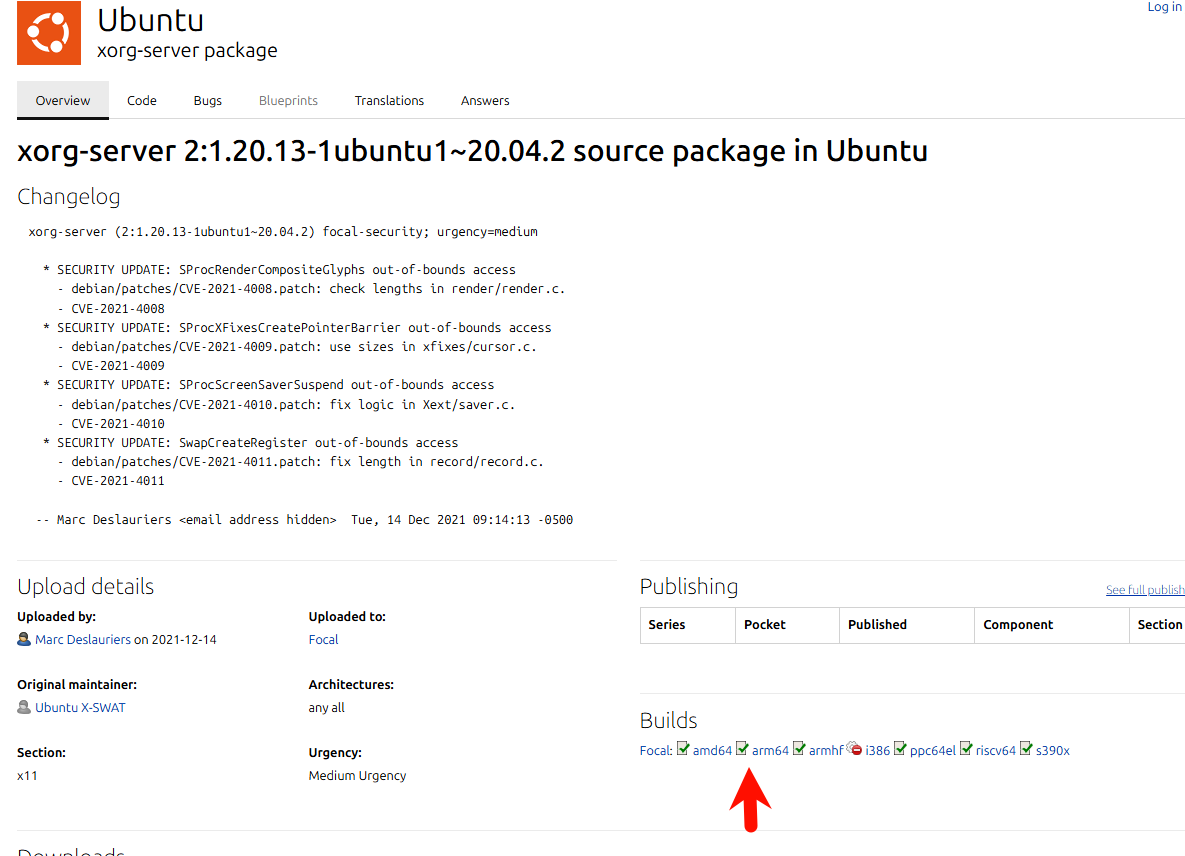Open the Answers tab
The height and width of the screenshot is (856, 1185).
click(x=485, y=100)
